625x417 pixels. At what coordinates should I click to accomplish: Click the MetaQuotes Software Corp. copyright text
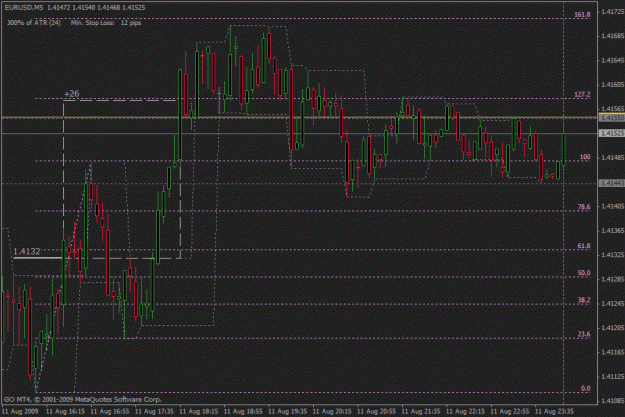coord(83,399)
